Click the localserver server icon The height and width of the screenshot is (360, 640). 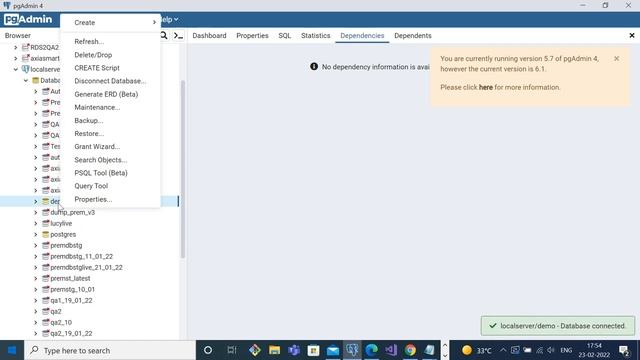(x=25, y=69)
